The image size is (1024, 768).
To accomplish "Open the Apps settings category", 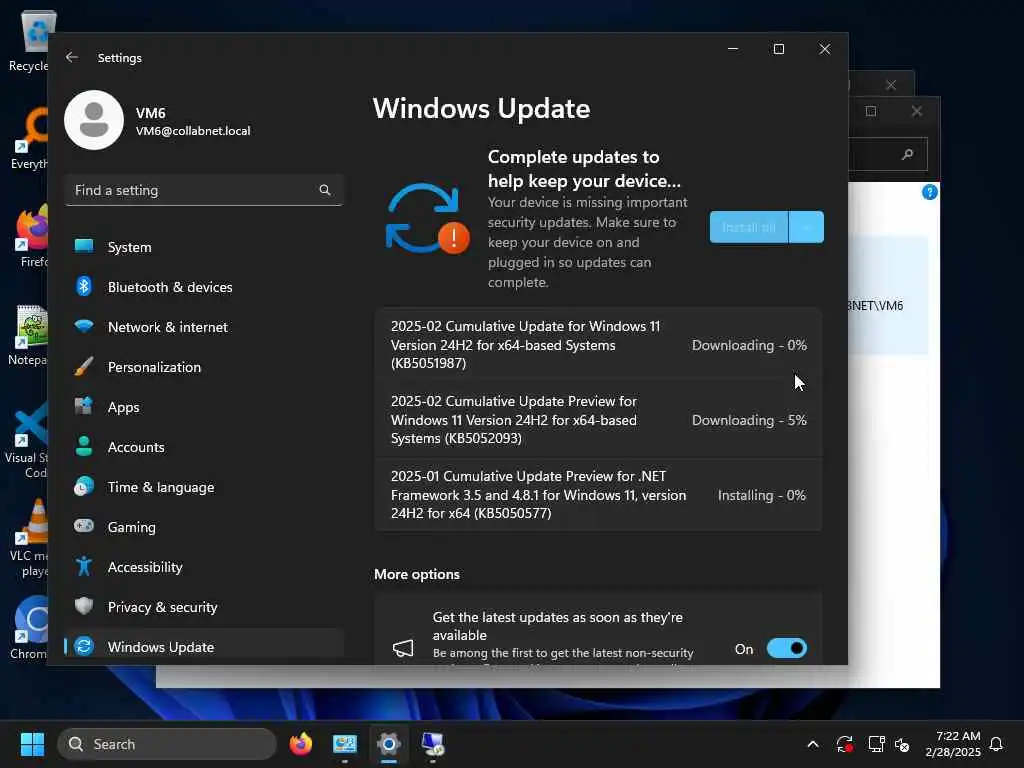I will 204,407.
